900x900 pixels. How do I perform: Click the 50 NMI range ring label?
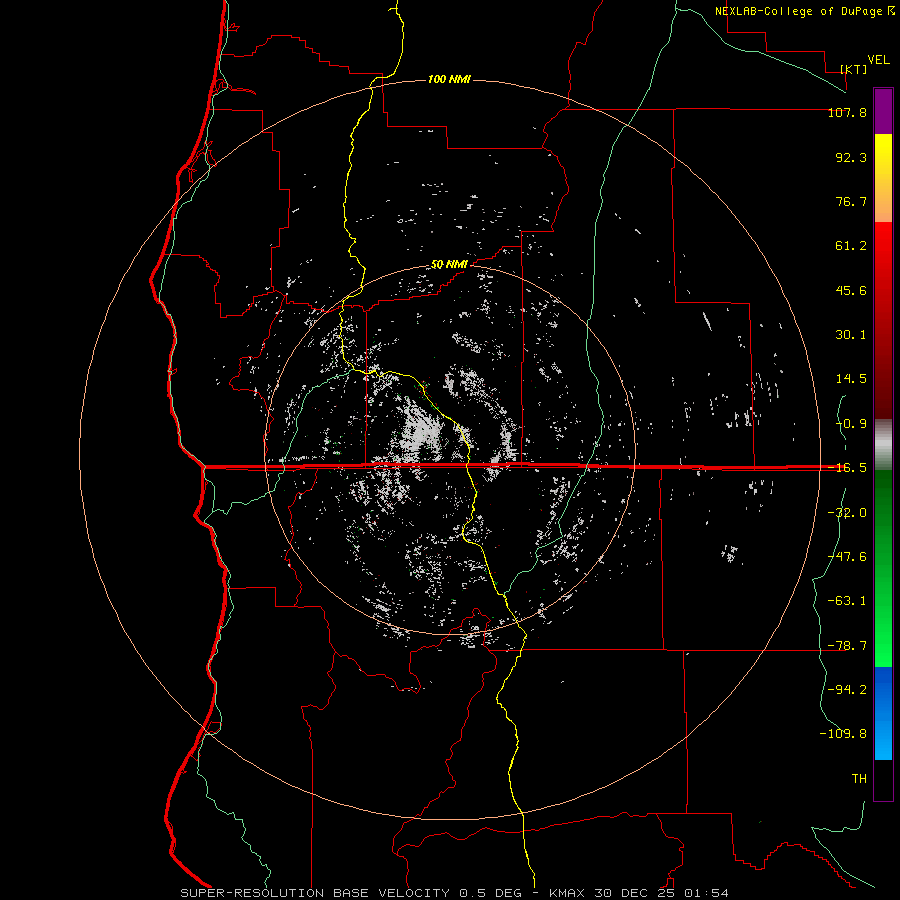(449, 265)
